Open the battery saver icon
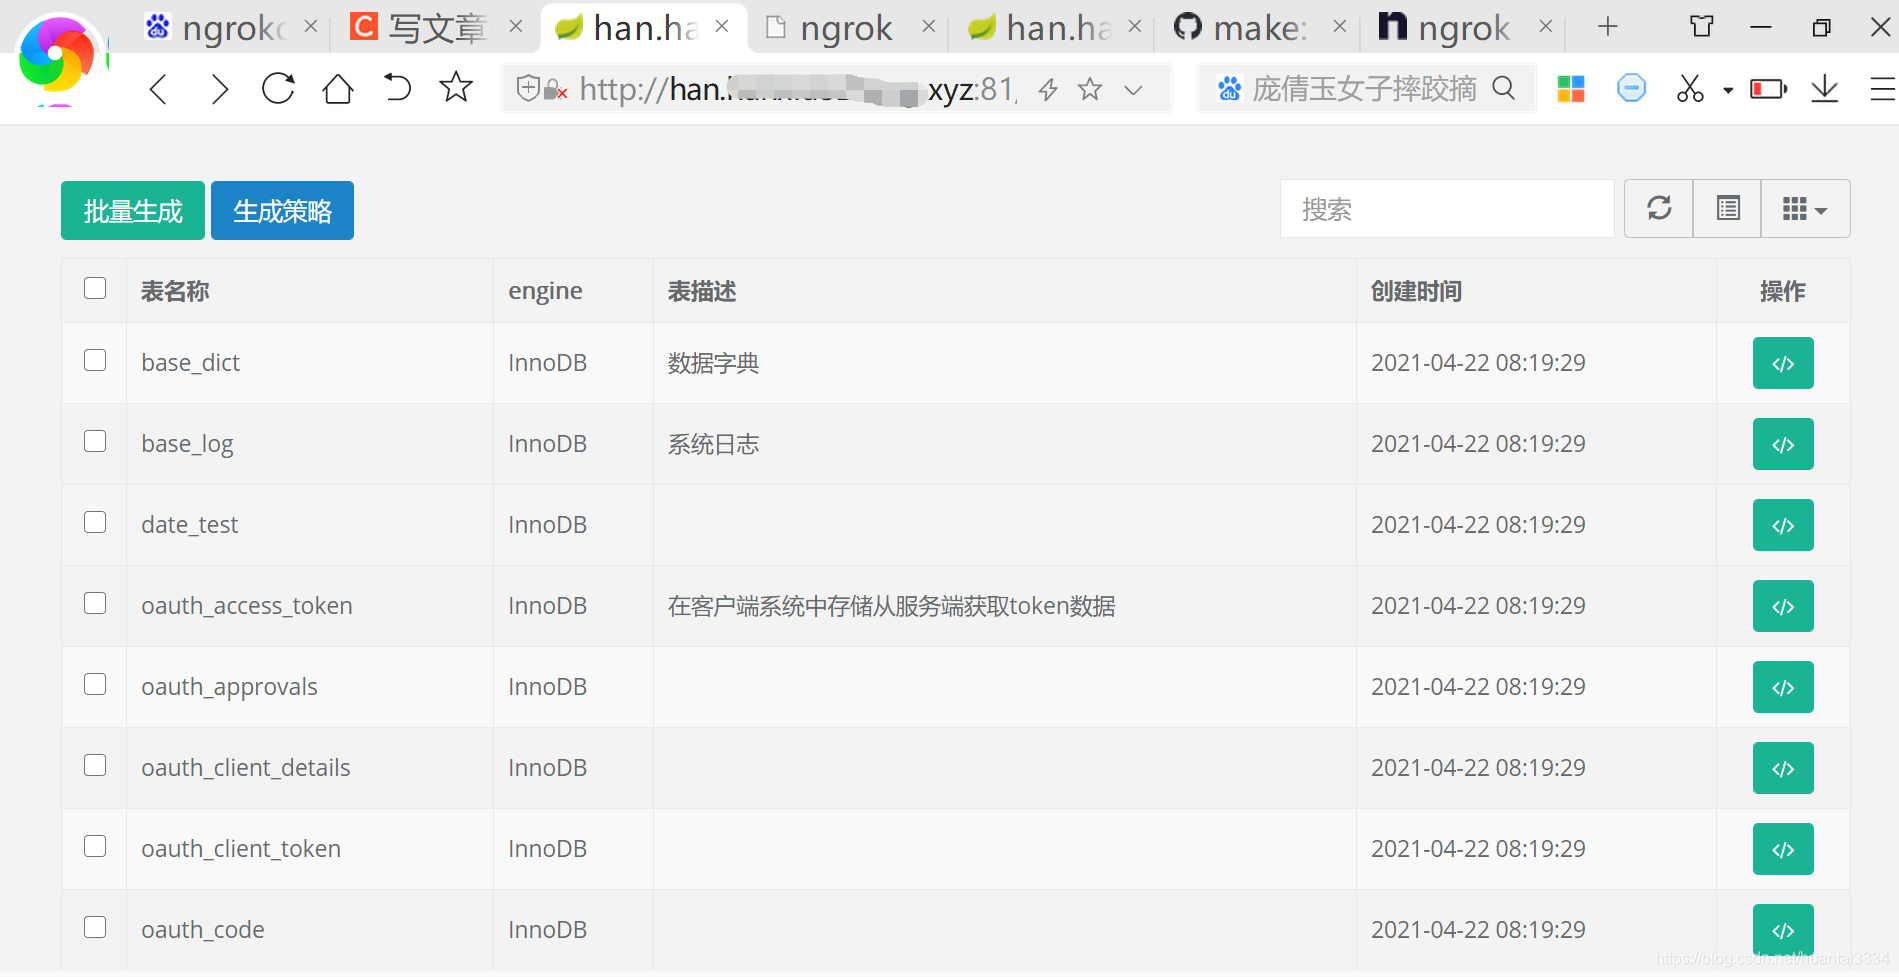This screenshot has height=977, width=1899. [1766, 88]
